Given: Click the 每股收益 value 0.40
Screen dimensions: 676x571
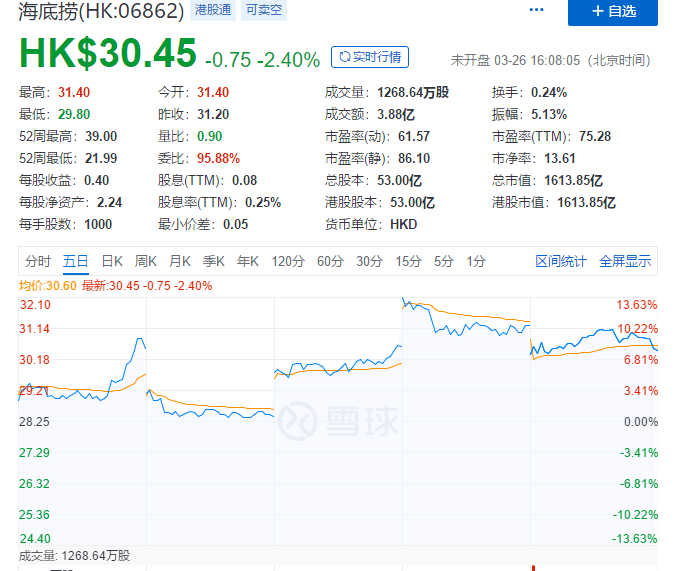Looking at the screenshot, I should (x=97, y=180).
